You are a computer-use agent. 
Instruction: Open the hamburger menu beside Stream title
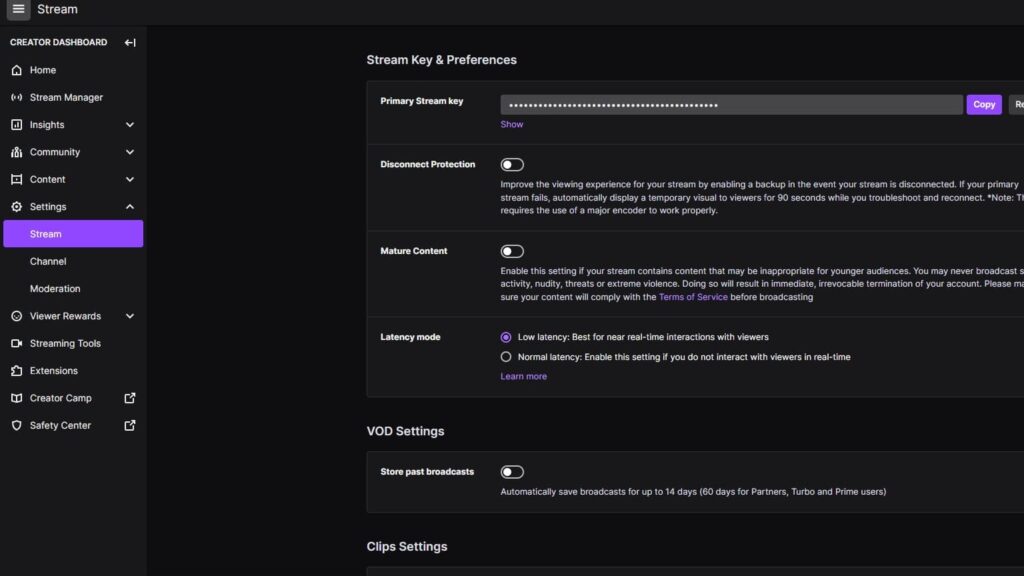point(18,9)
